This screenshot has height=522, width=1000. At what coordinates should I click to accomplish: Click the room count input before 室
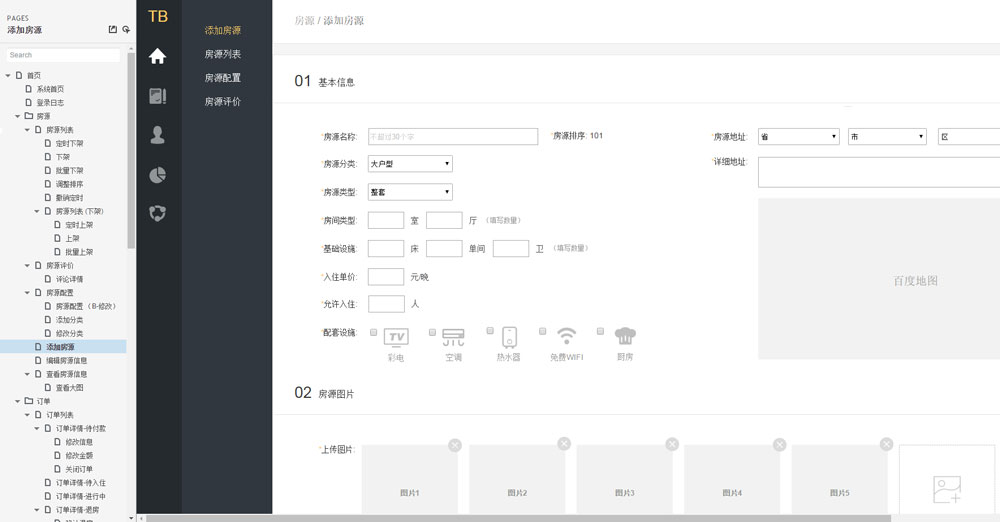(x=386, y=220)
